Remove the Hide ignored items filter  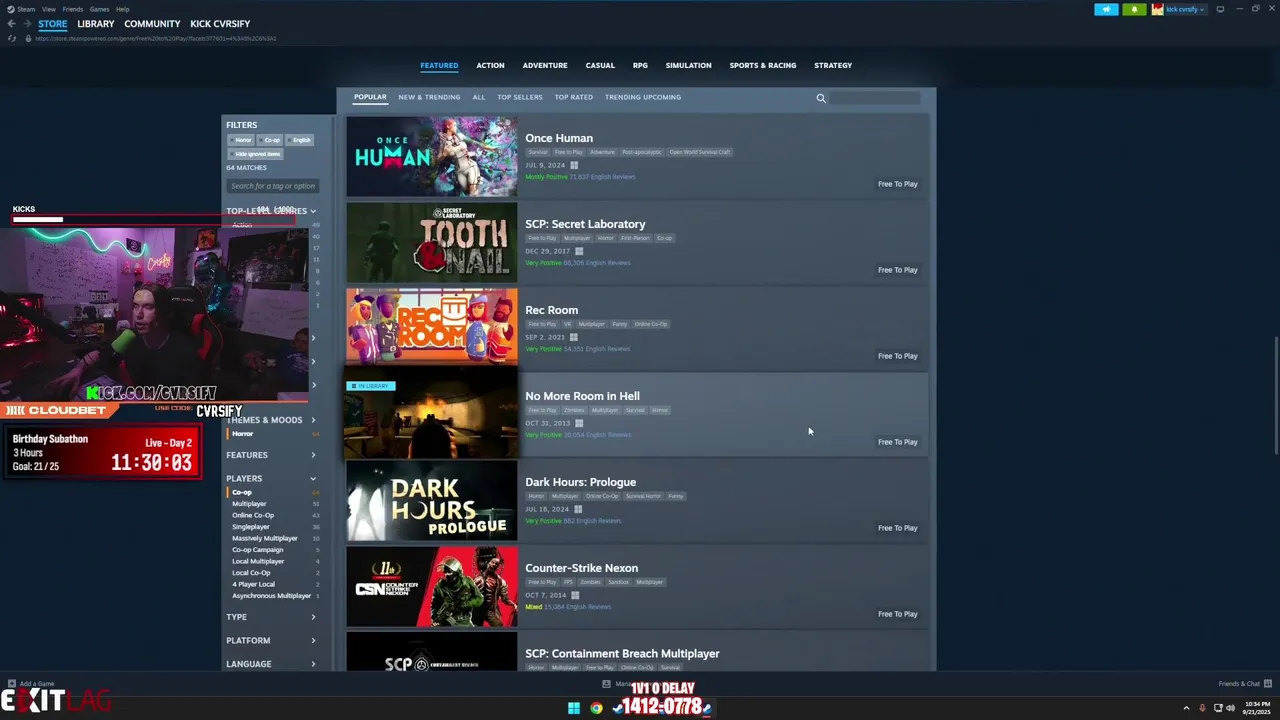pos(256,154)
